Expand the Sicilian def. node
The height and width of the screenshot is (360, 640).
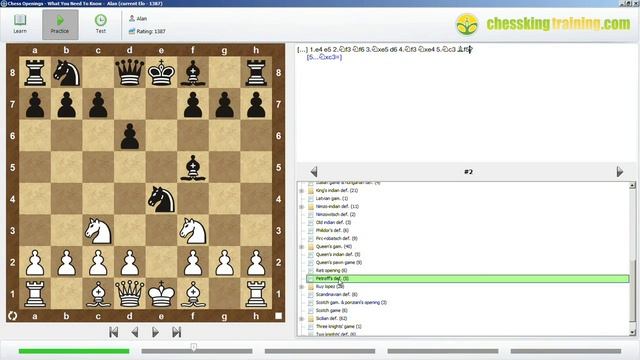(x=302, y=318)
